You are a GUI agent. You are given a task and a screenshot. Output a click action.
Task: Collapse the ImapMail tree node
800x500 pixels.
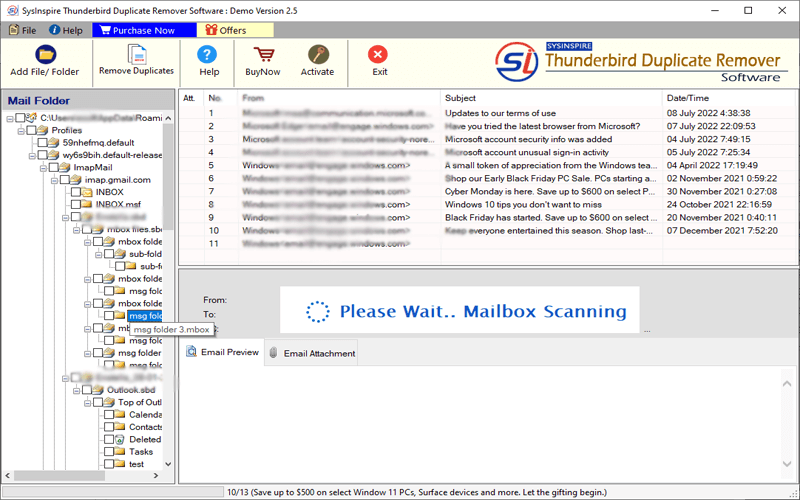[x=43, y=168]
